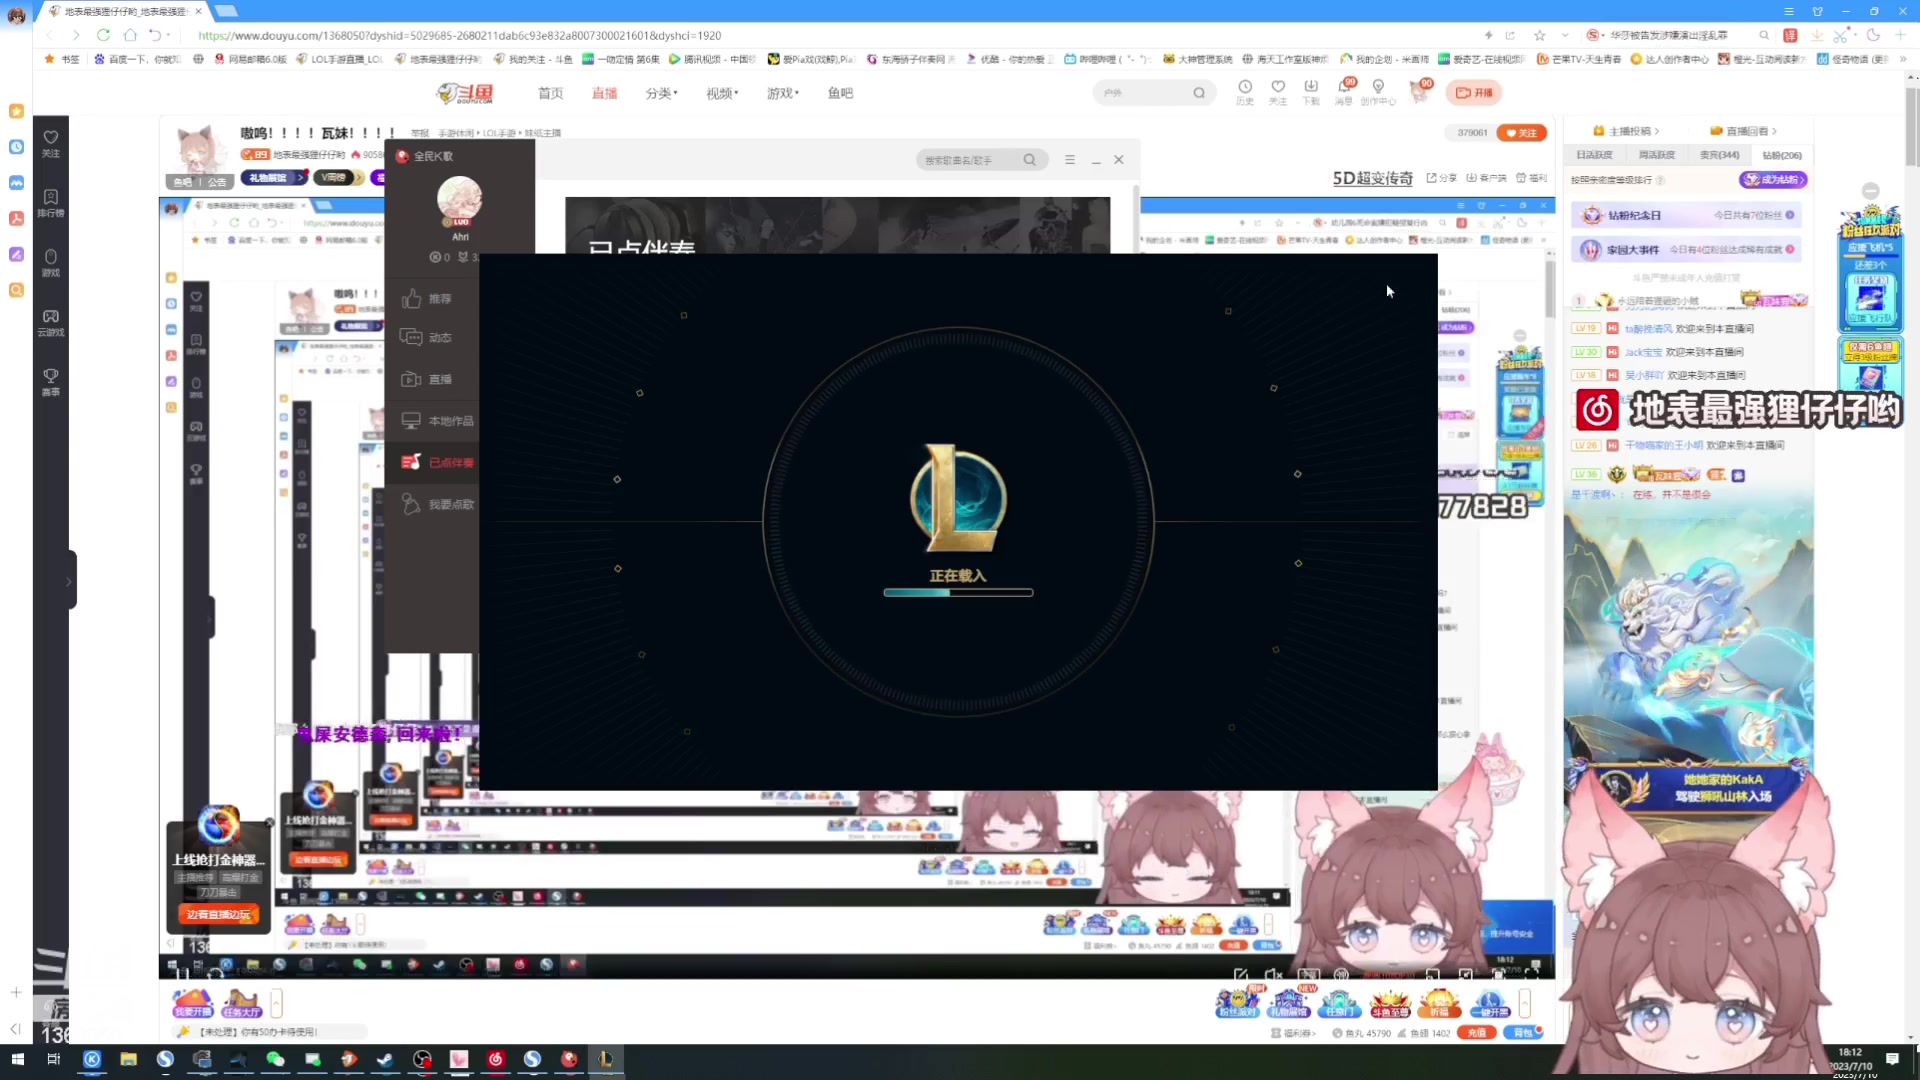Select 直播 tab in Douyu navigation
1920x1080 pixels.
pyautogui.click(x=604, y=93)
